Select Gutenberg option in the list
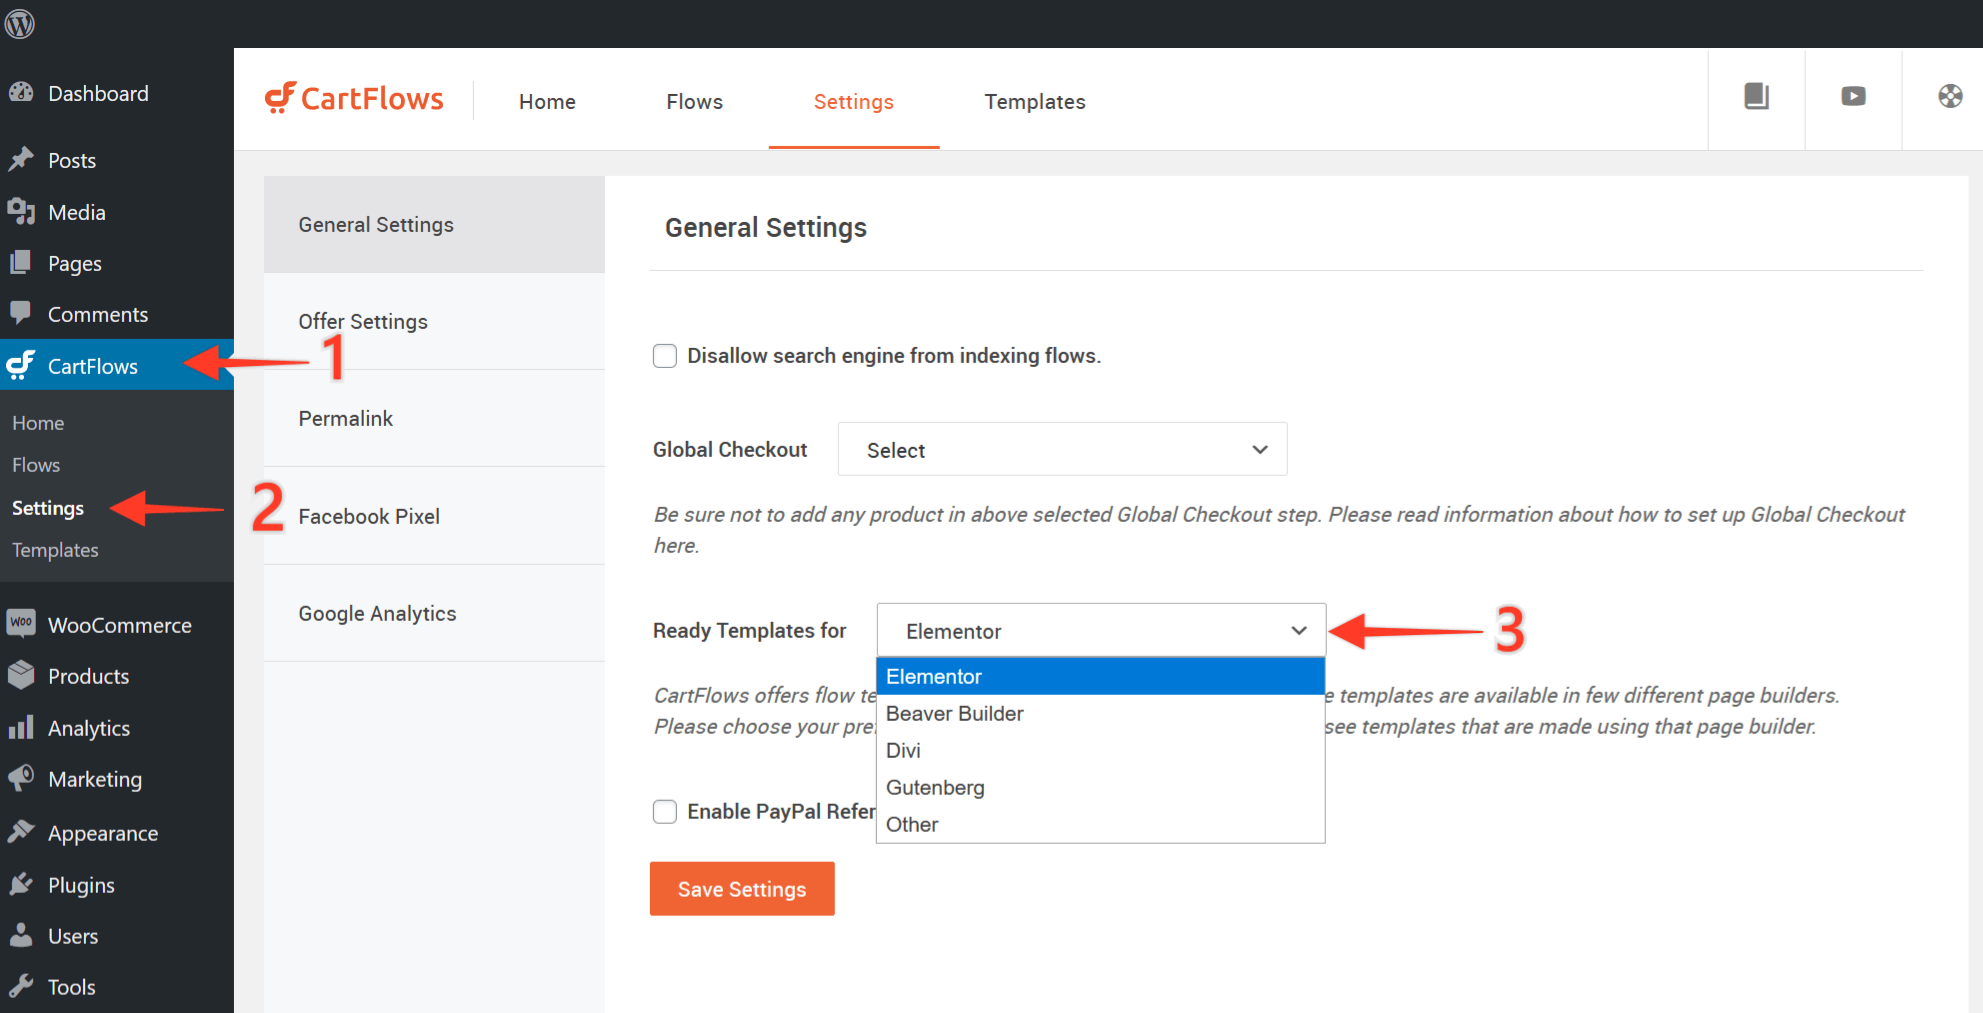Screen dimensions: 1983x1013 (x=935, y=788)
